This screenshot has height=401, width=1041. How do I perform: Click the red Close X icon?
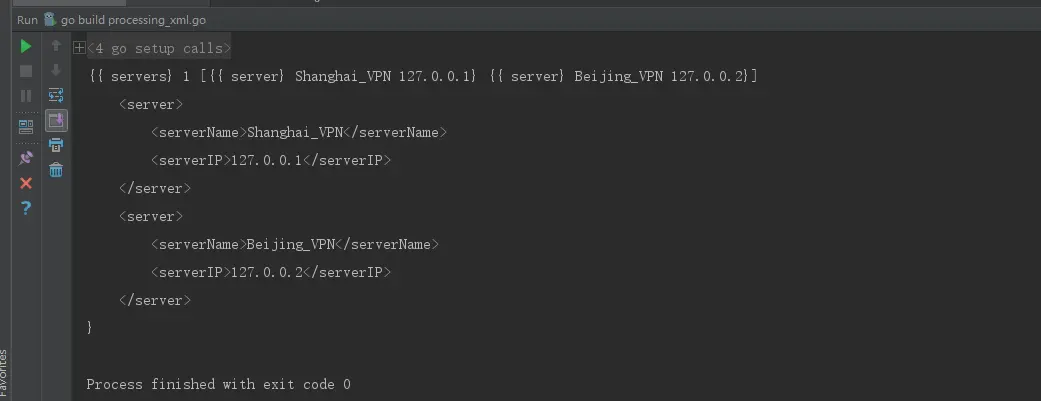point(26,183)
